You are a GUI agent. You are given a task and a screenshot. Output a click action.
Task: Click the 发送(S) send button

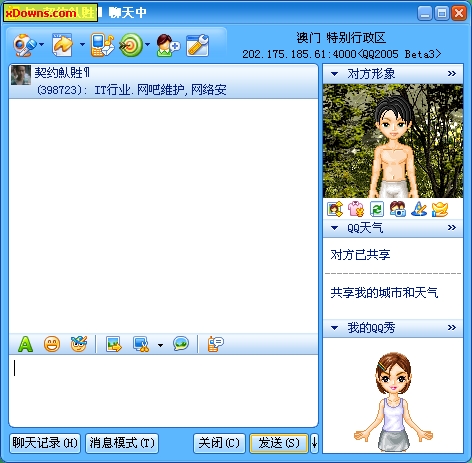(x=279, y=443)
